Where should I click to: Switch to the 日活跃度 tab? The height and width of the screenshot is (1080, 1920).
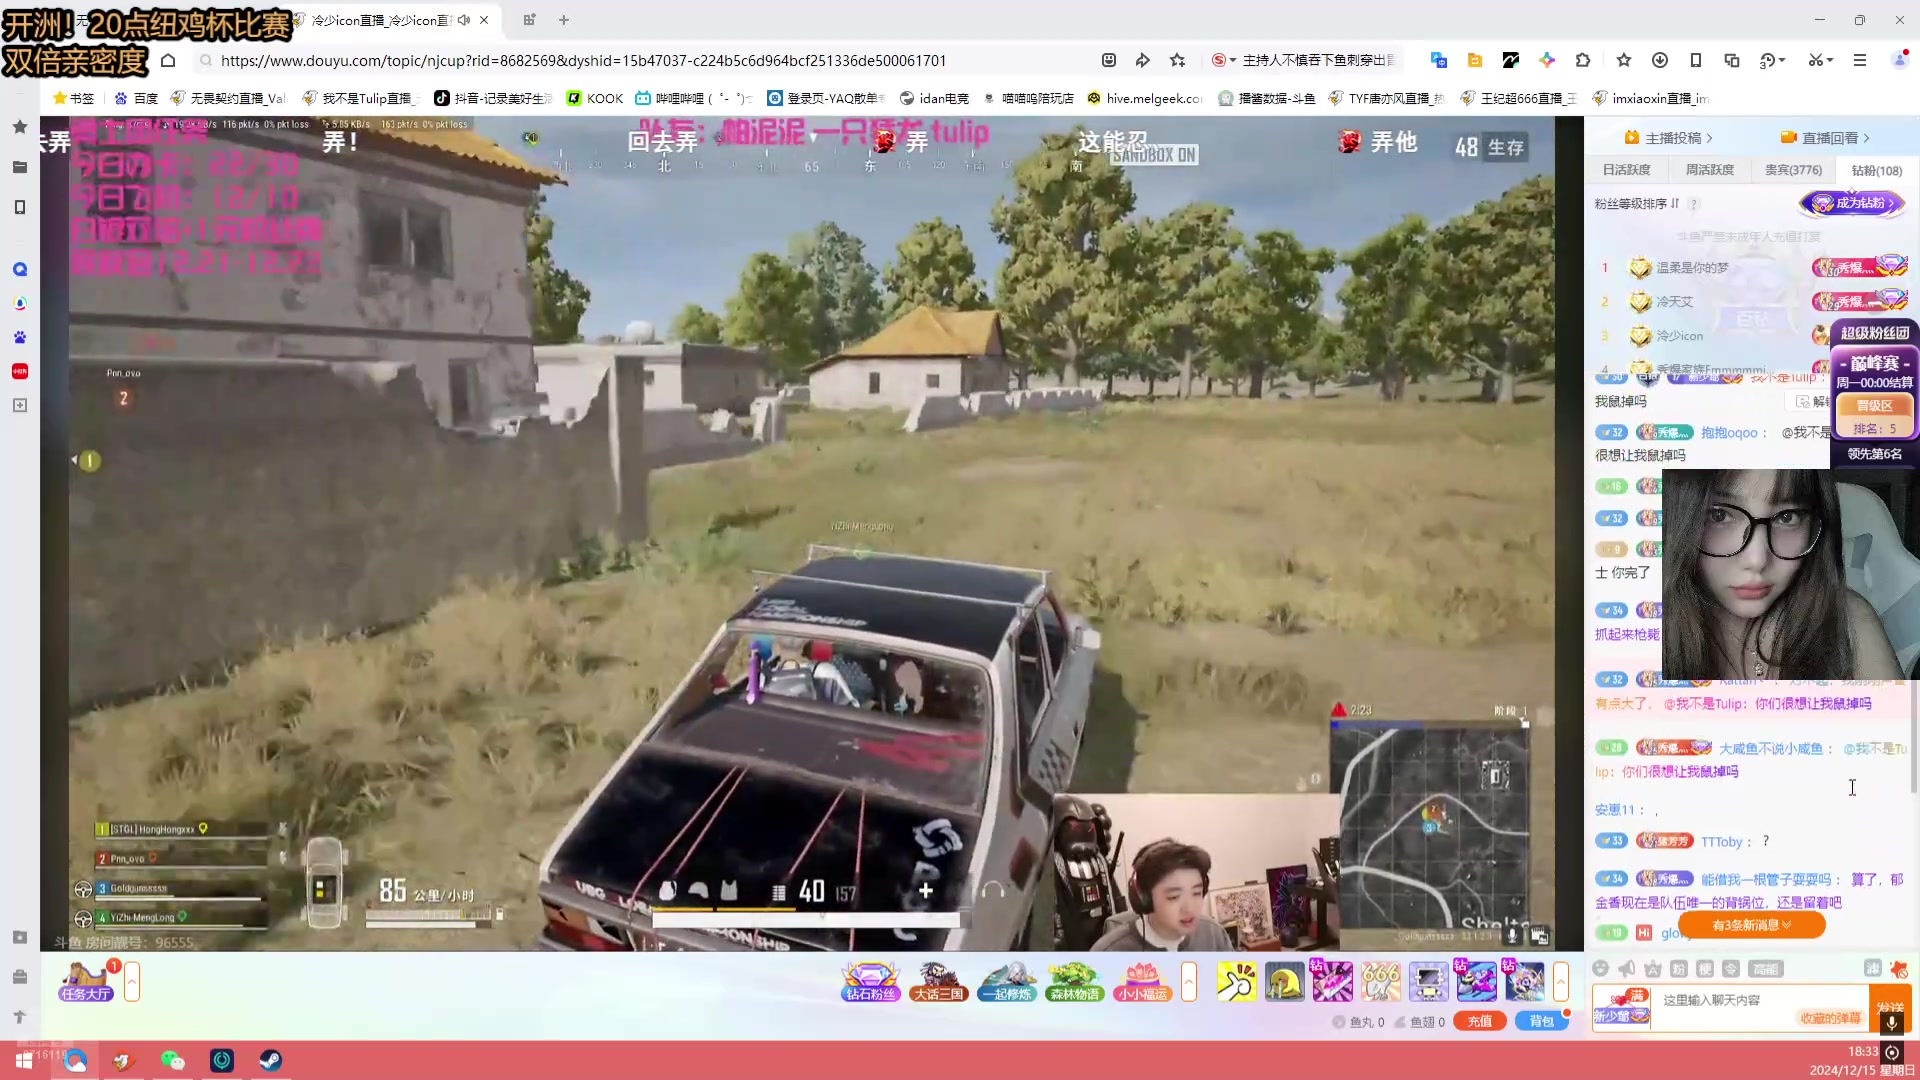coord(1626,170)
